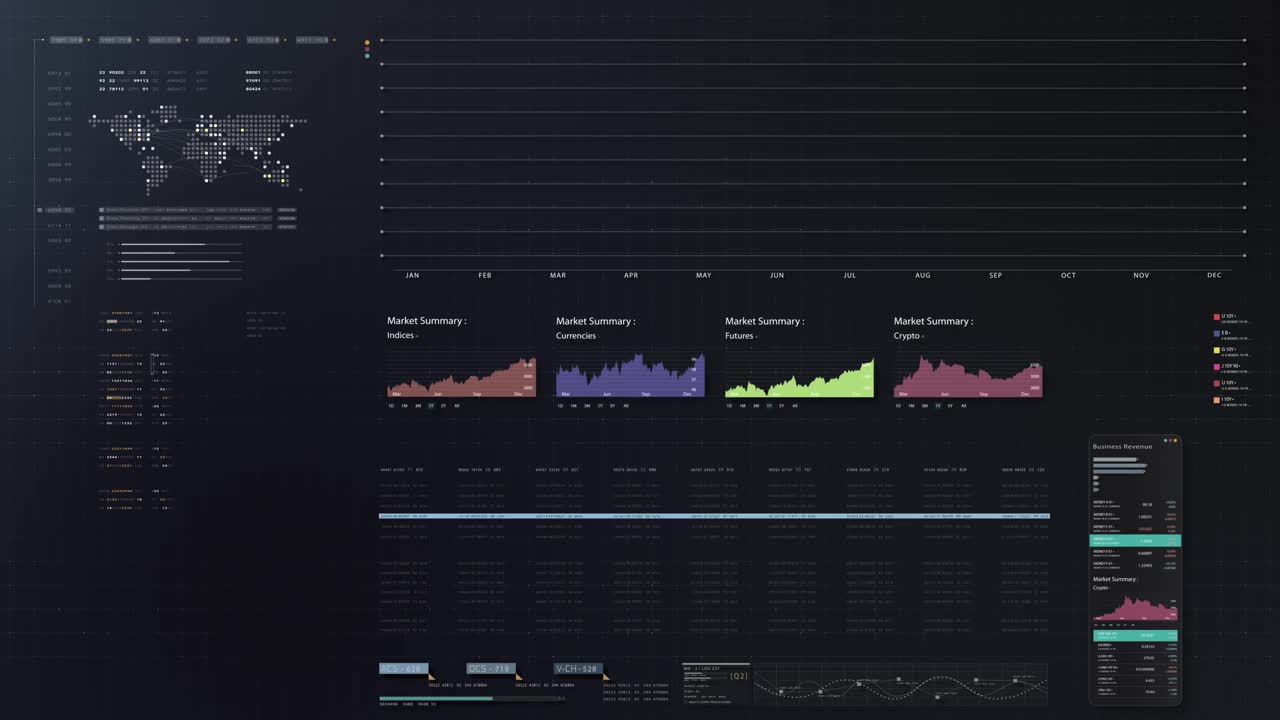Click the crypto chart in Business Revenue widget
The width and height of the screenshot is (1280, 720).
click(1135, 608)
